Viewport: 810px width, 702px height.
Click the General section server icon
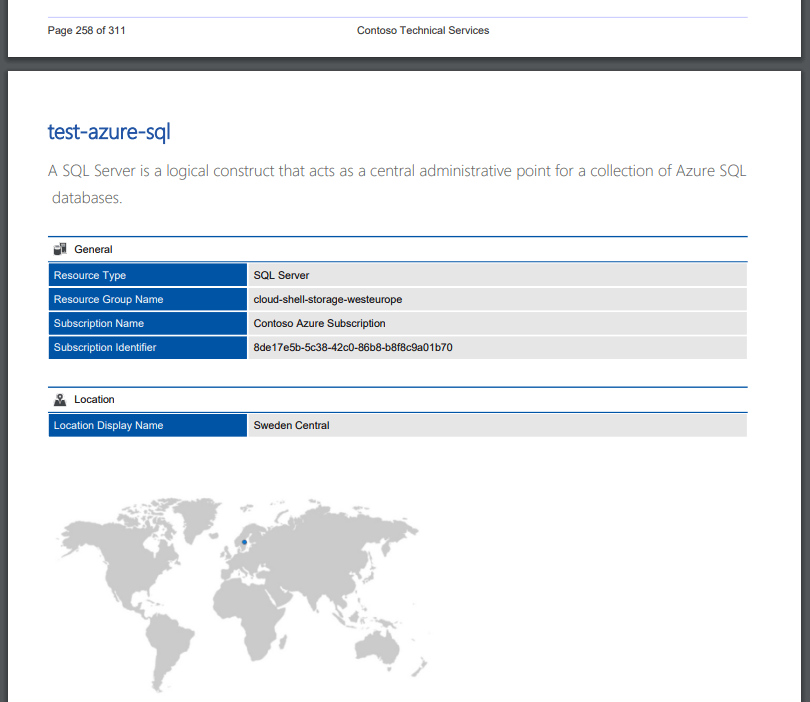tap(60, 249)
